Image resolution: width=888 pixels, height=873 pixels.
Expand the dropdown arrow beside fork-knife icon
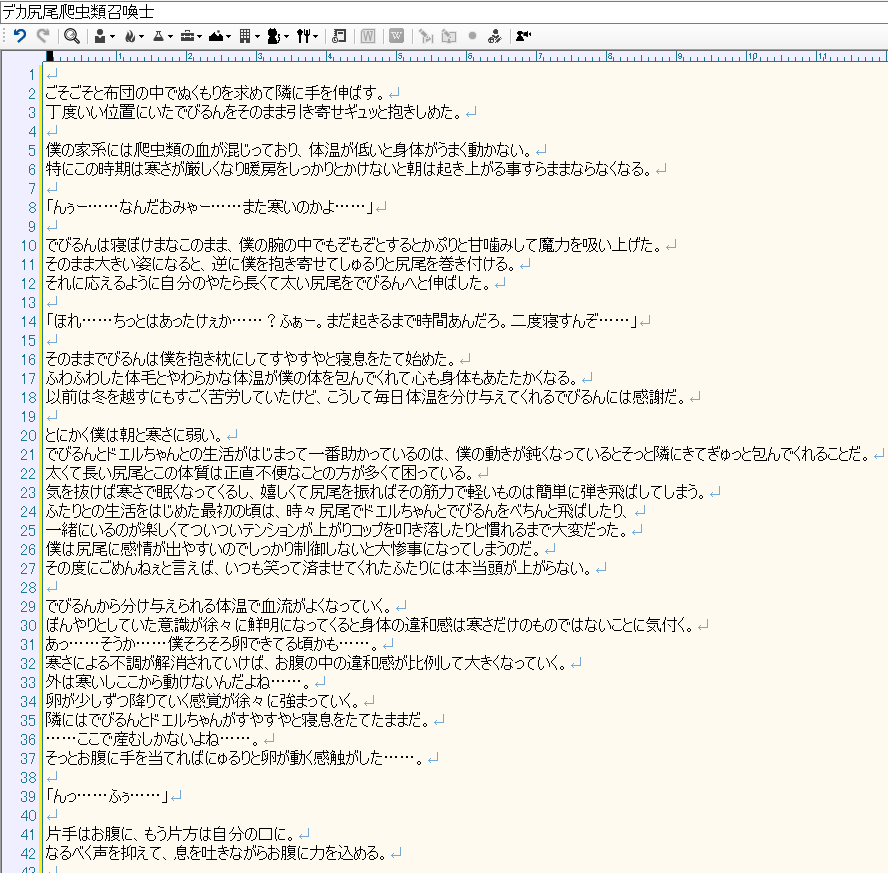click(x=315, y=37)
